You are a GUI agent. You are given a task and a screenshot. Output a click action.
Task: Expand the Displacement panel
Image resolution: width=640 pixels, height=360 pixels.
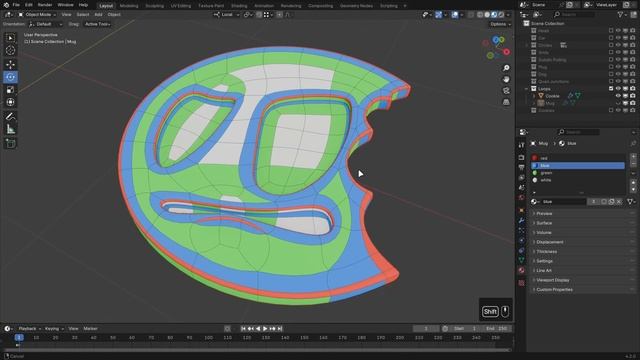coord(582,242)
